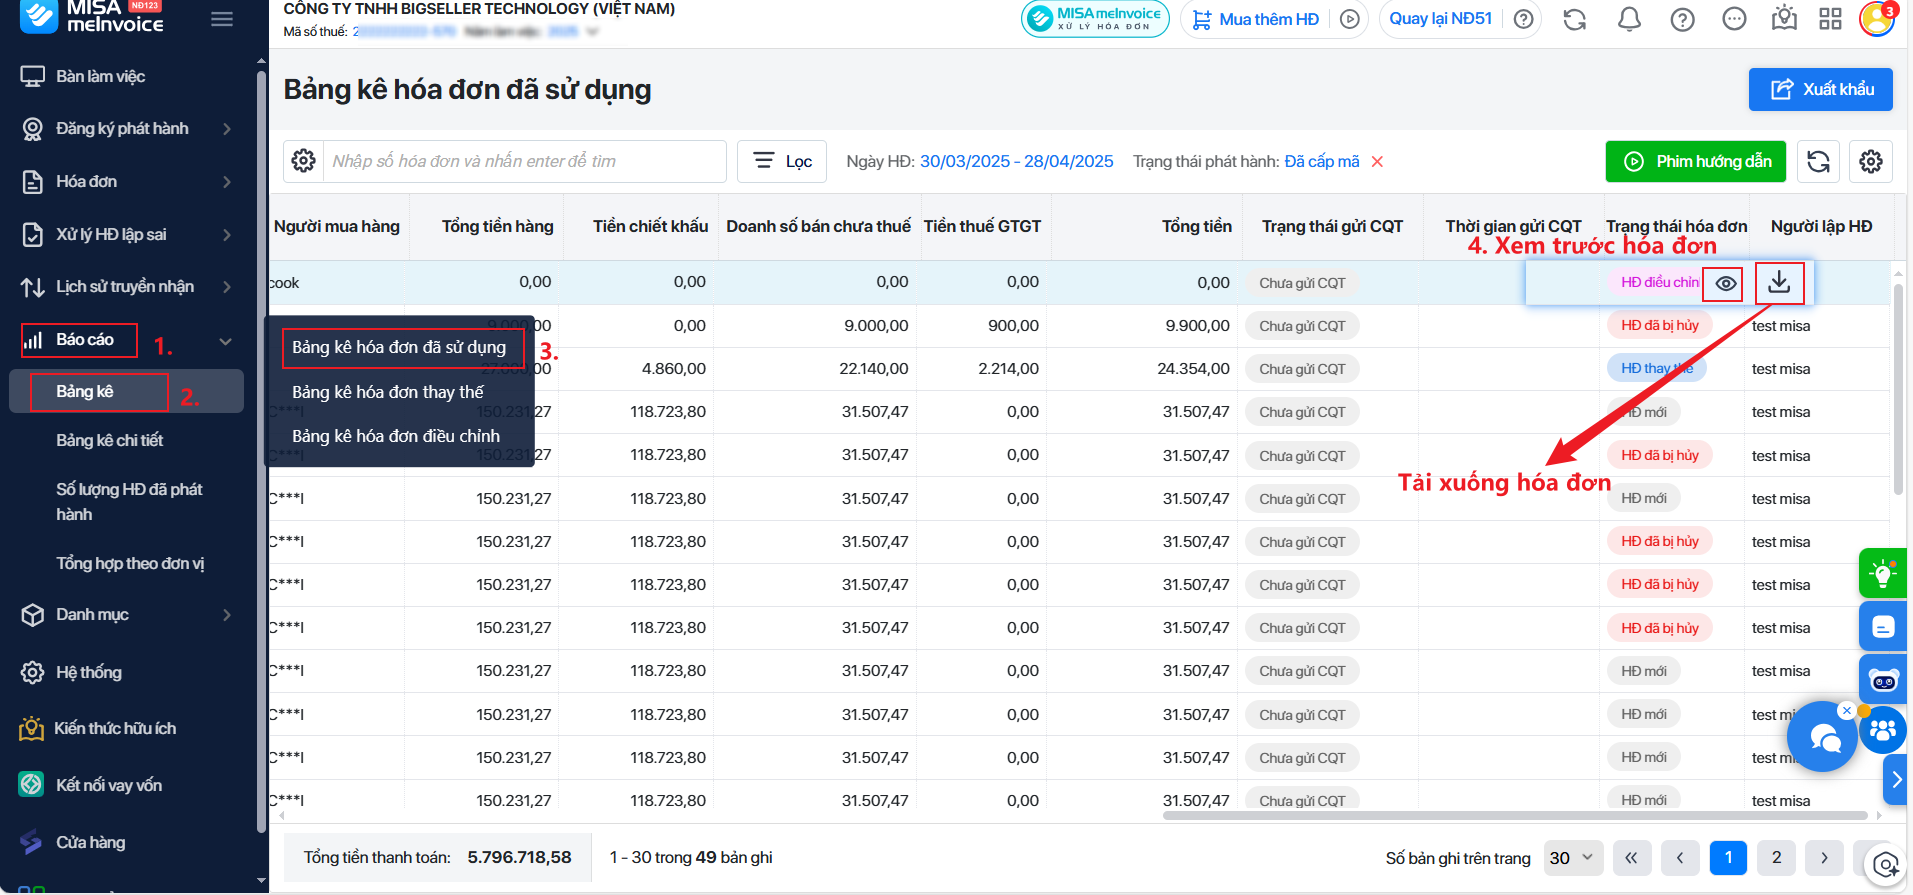Open Cửa hàng store icon

pyautogui.click(x=32, y=842)
